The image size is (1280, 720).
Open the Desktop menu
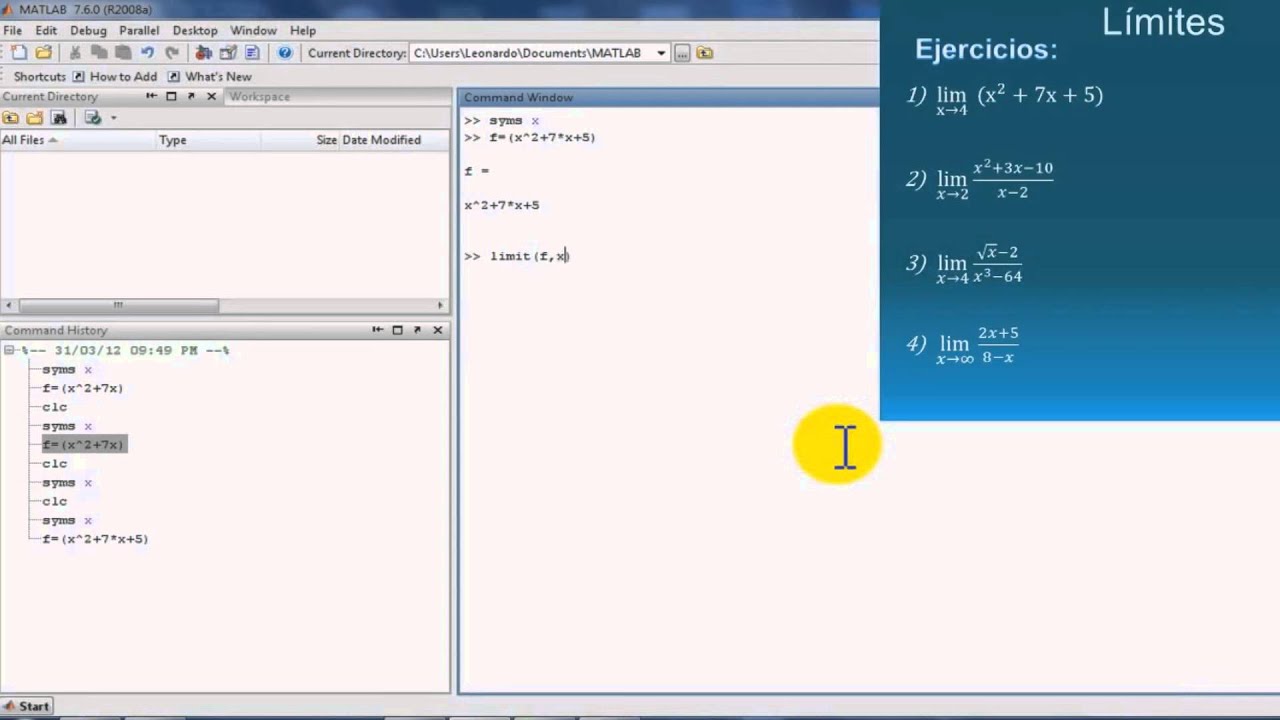point(195,31)
